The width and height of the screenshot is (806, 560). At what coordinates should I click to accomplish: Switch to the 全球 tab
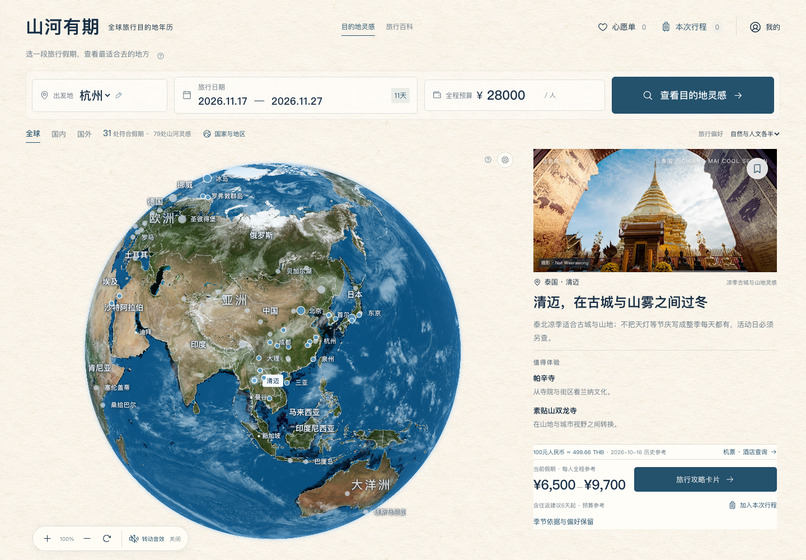click(x=33, y=134)
